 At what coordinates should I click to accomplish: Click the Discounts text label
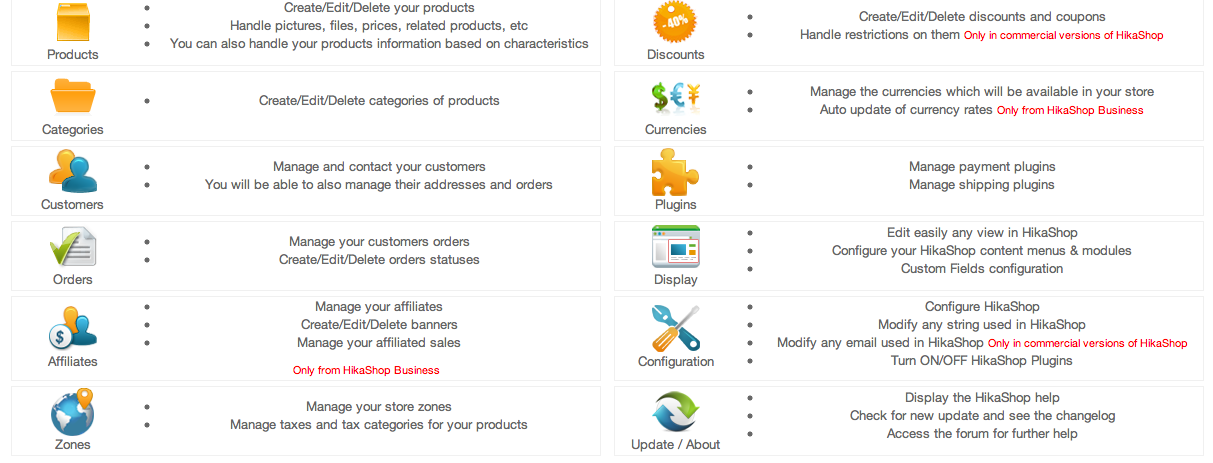(x=676, y=54)
